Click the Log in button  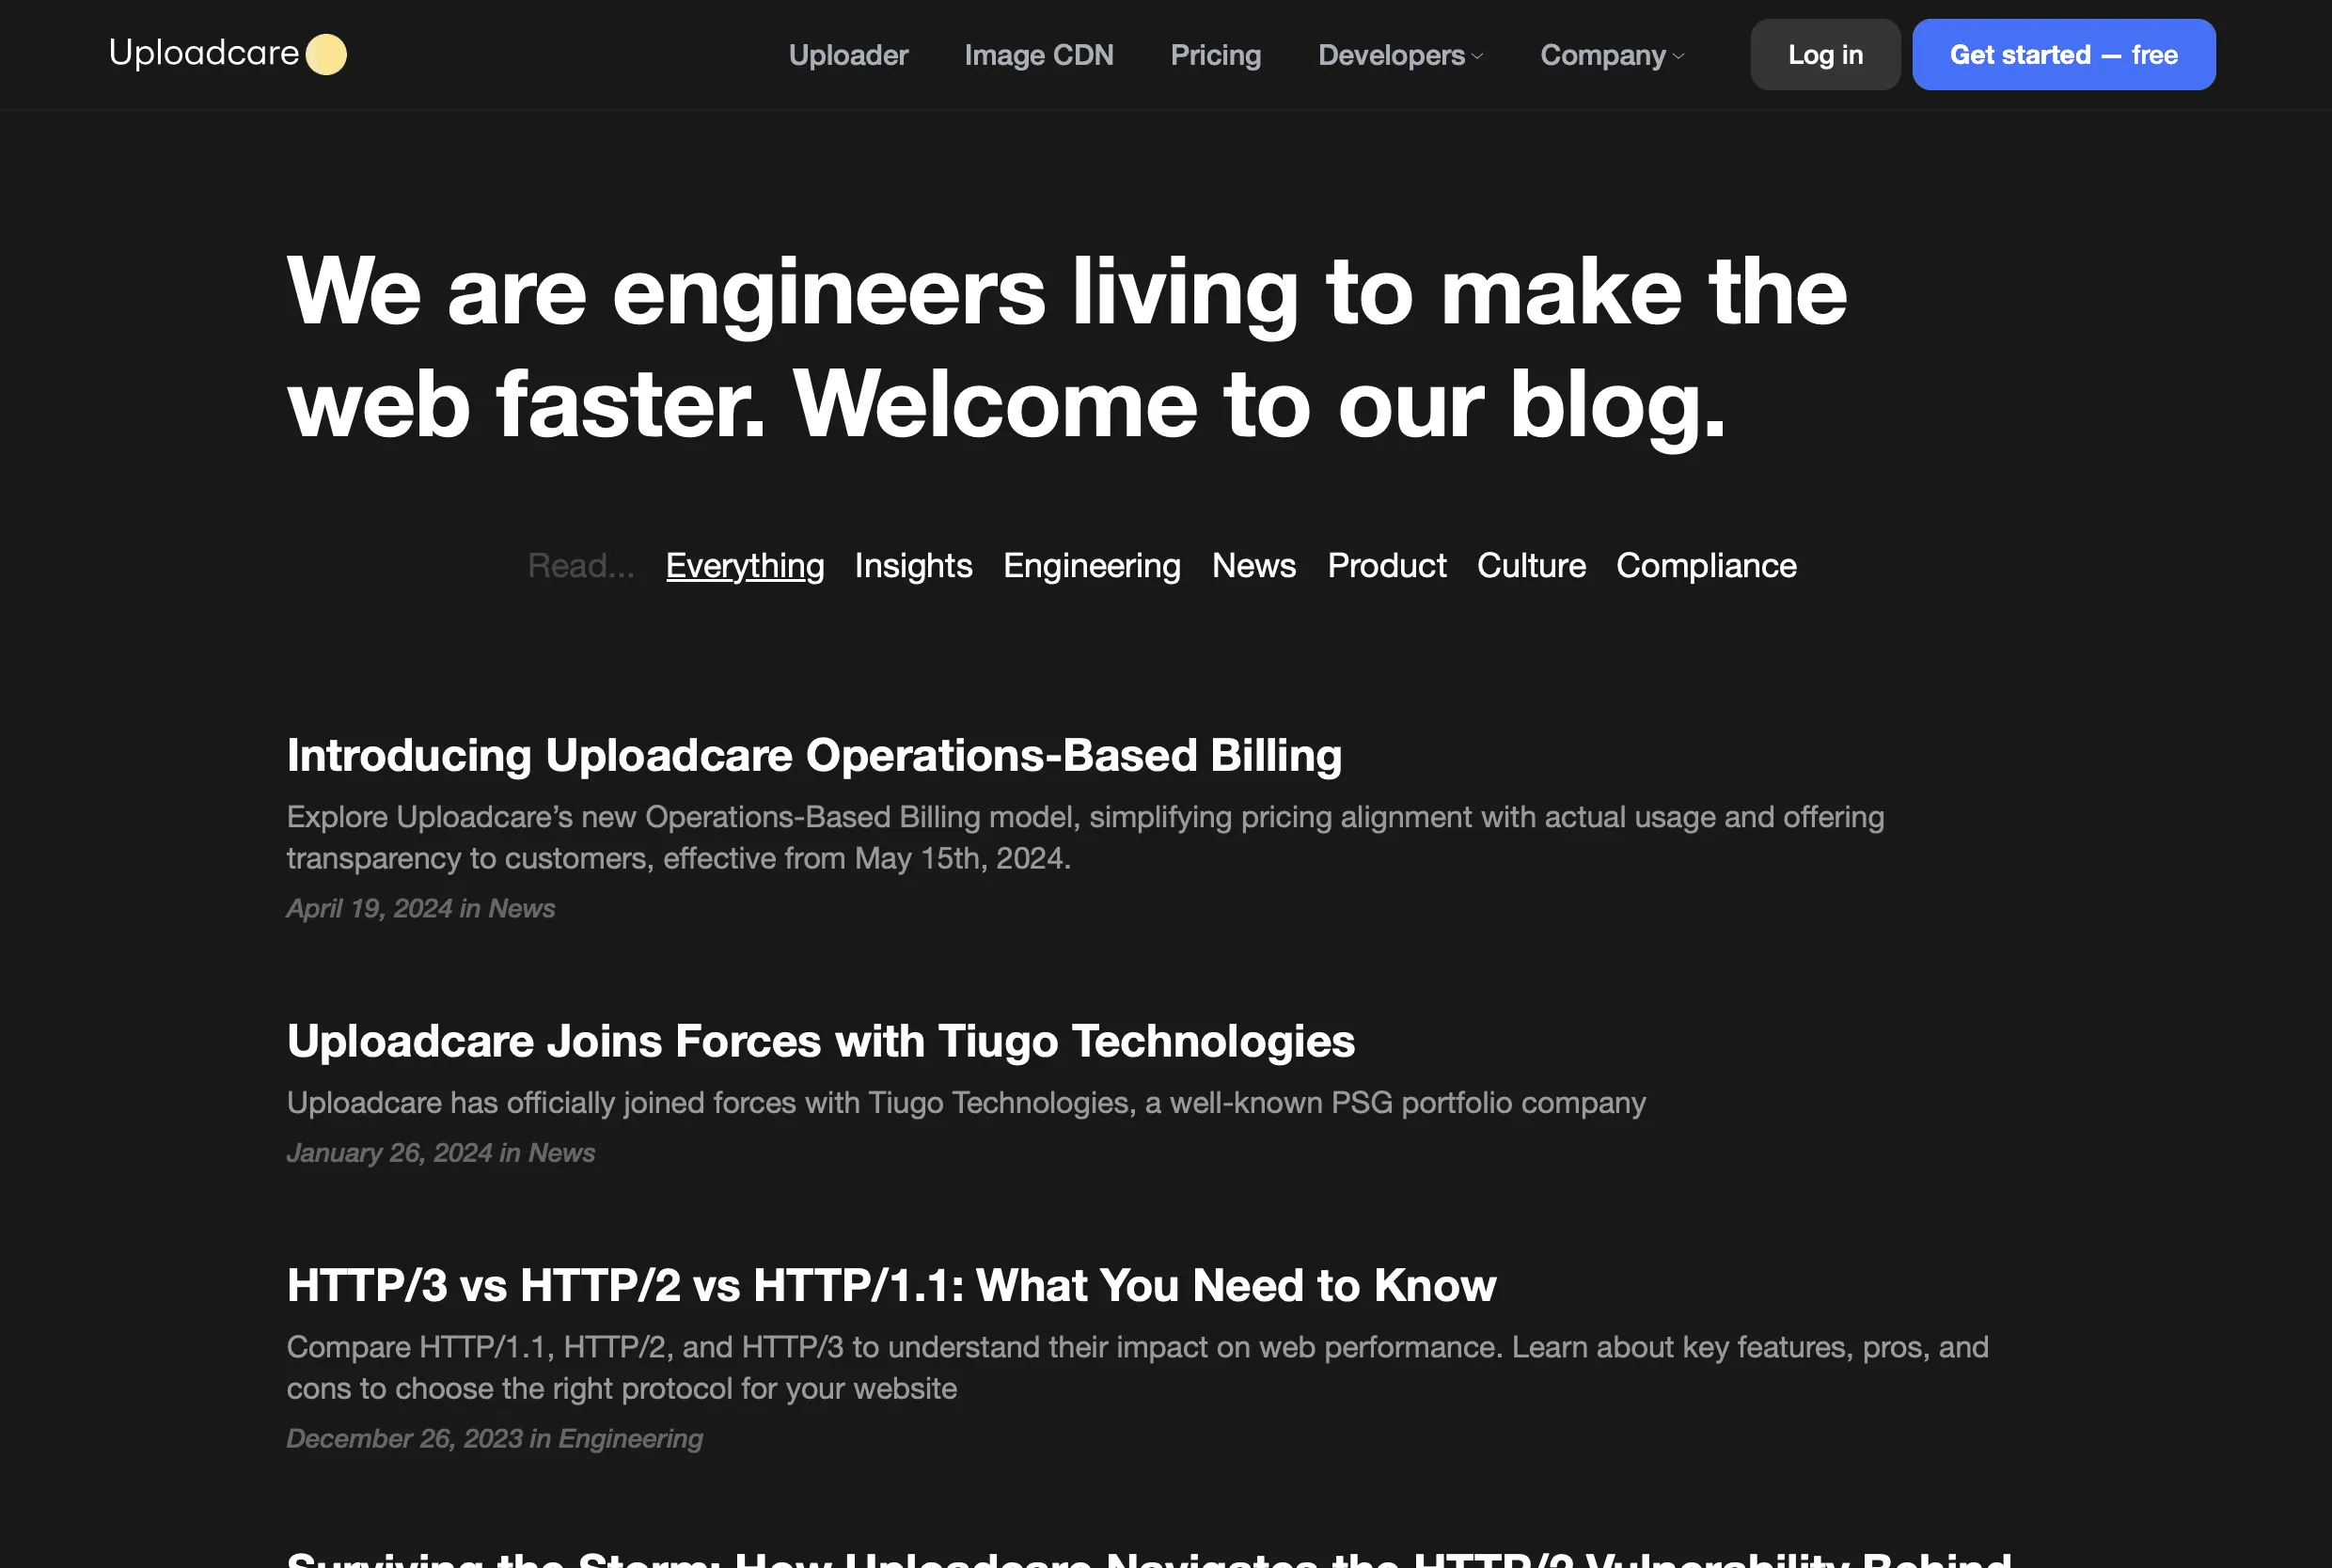pyautogui.click(x=1825, y=55)
